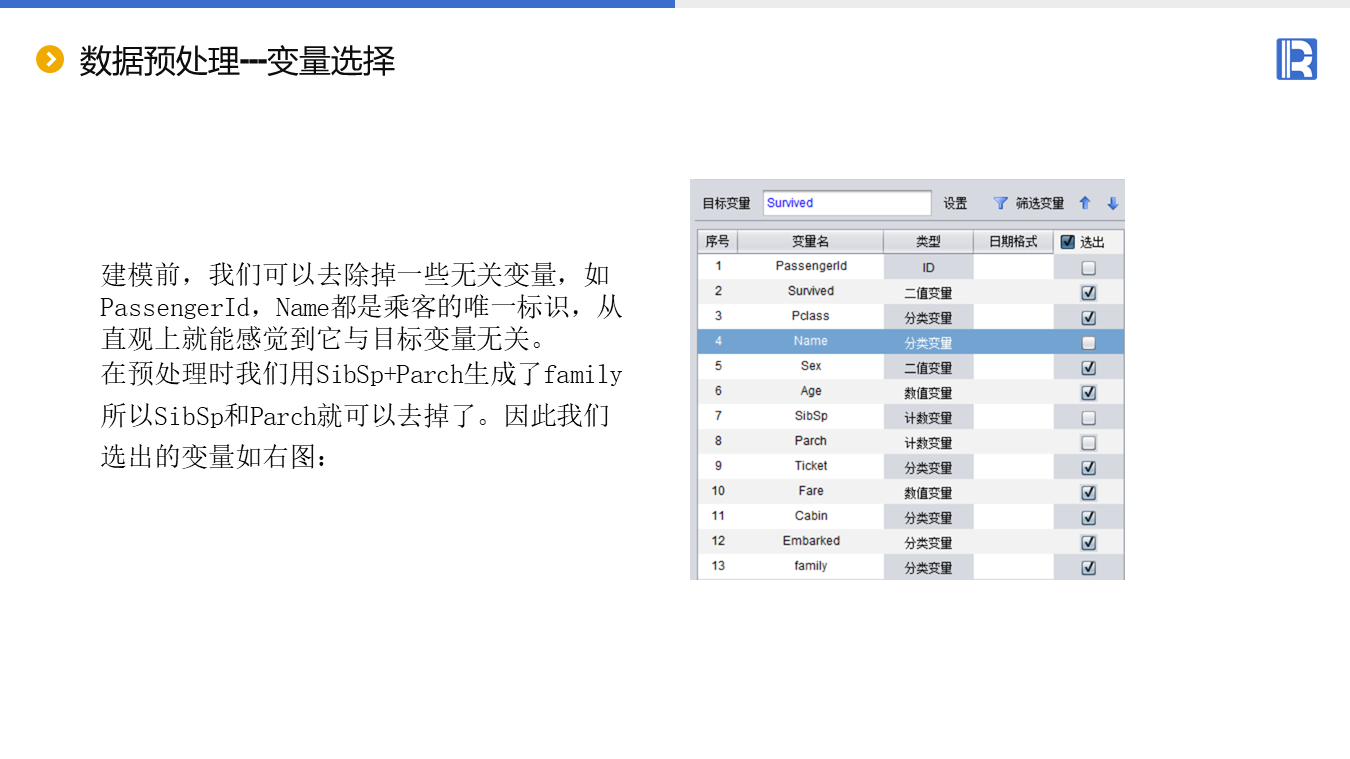Click the 序号 column header
Viewport: 1350px width, 759px height.
pyautogui.click(x=718, y=242)
